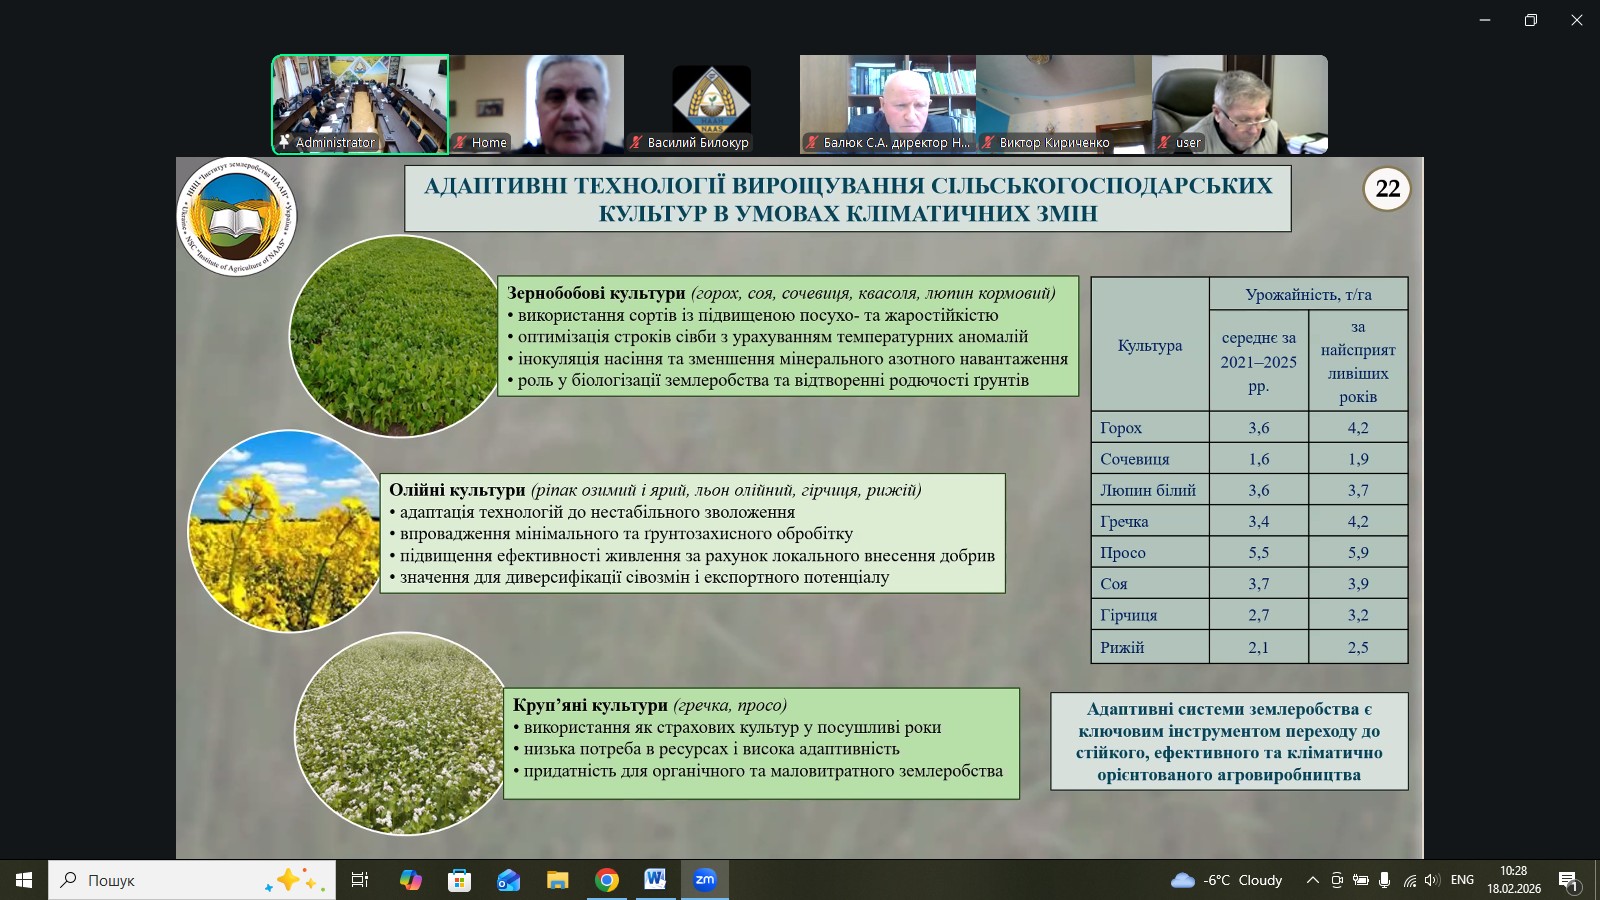This screenshot has width=1600, height=900.
Task: Open the Zoom app in the taskbar
Action: [705, 880]
